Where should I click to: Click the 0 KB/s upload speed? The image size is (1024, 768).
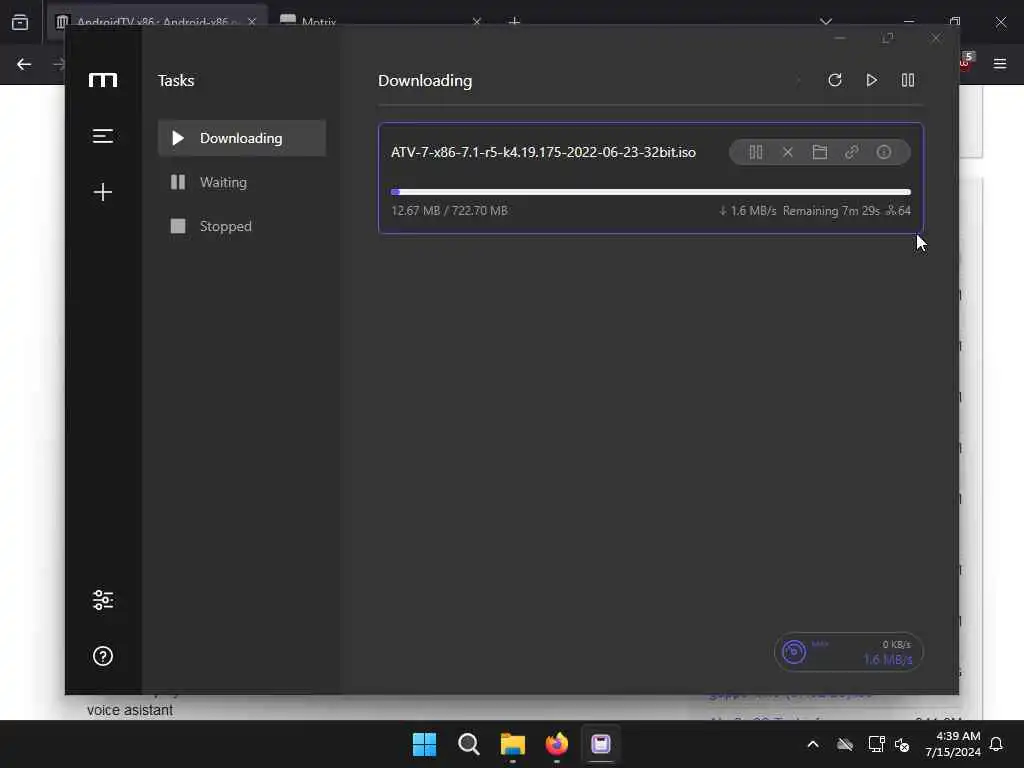coord(896,644)
